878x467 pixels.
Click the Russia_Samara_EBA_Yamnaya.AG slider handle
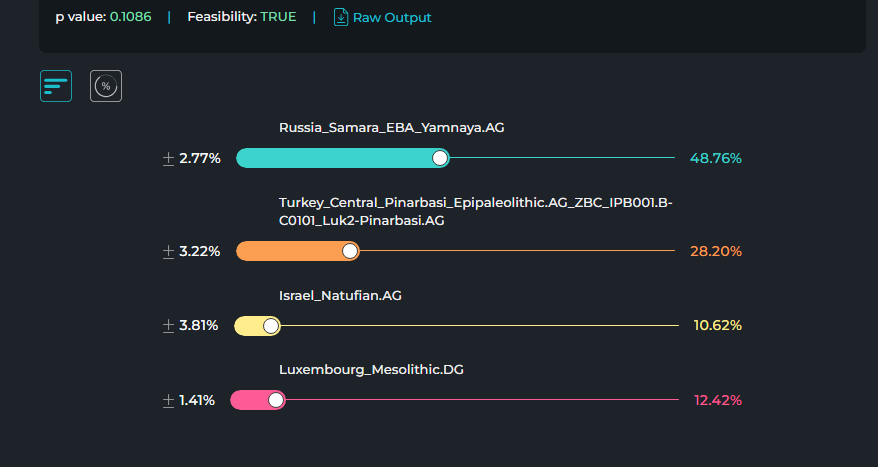click(440, 158)
